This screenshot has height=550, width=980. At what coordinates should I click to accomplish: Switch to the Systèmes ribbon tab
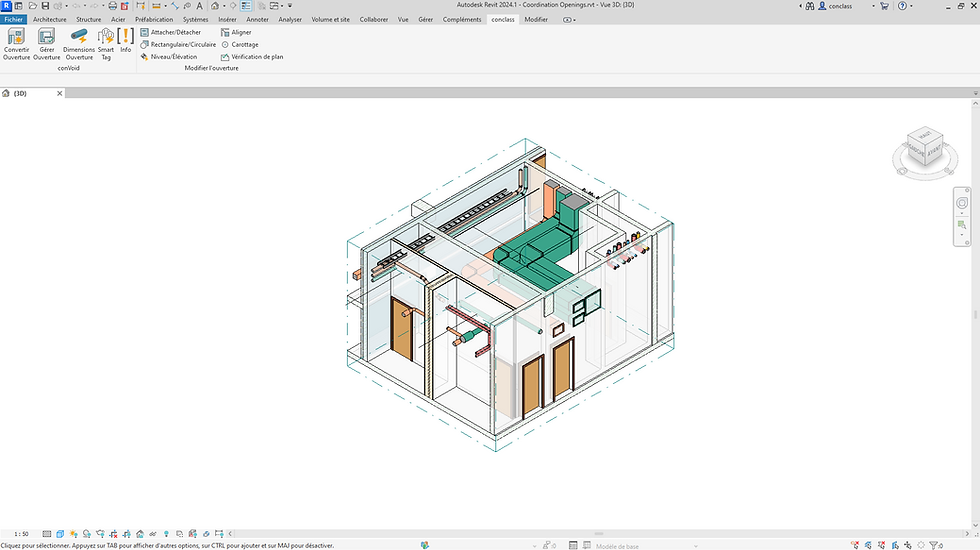pos(196,19)
